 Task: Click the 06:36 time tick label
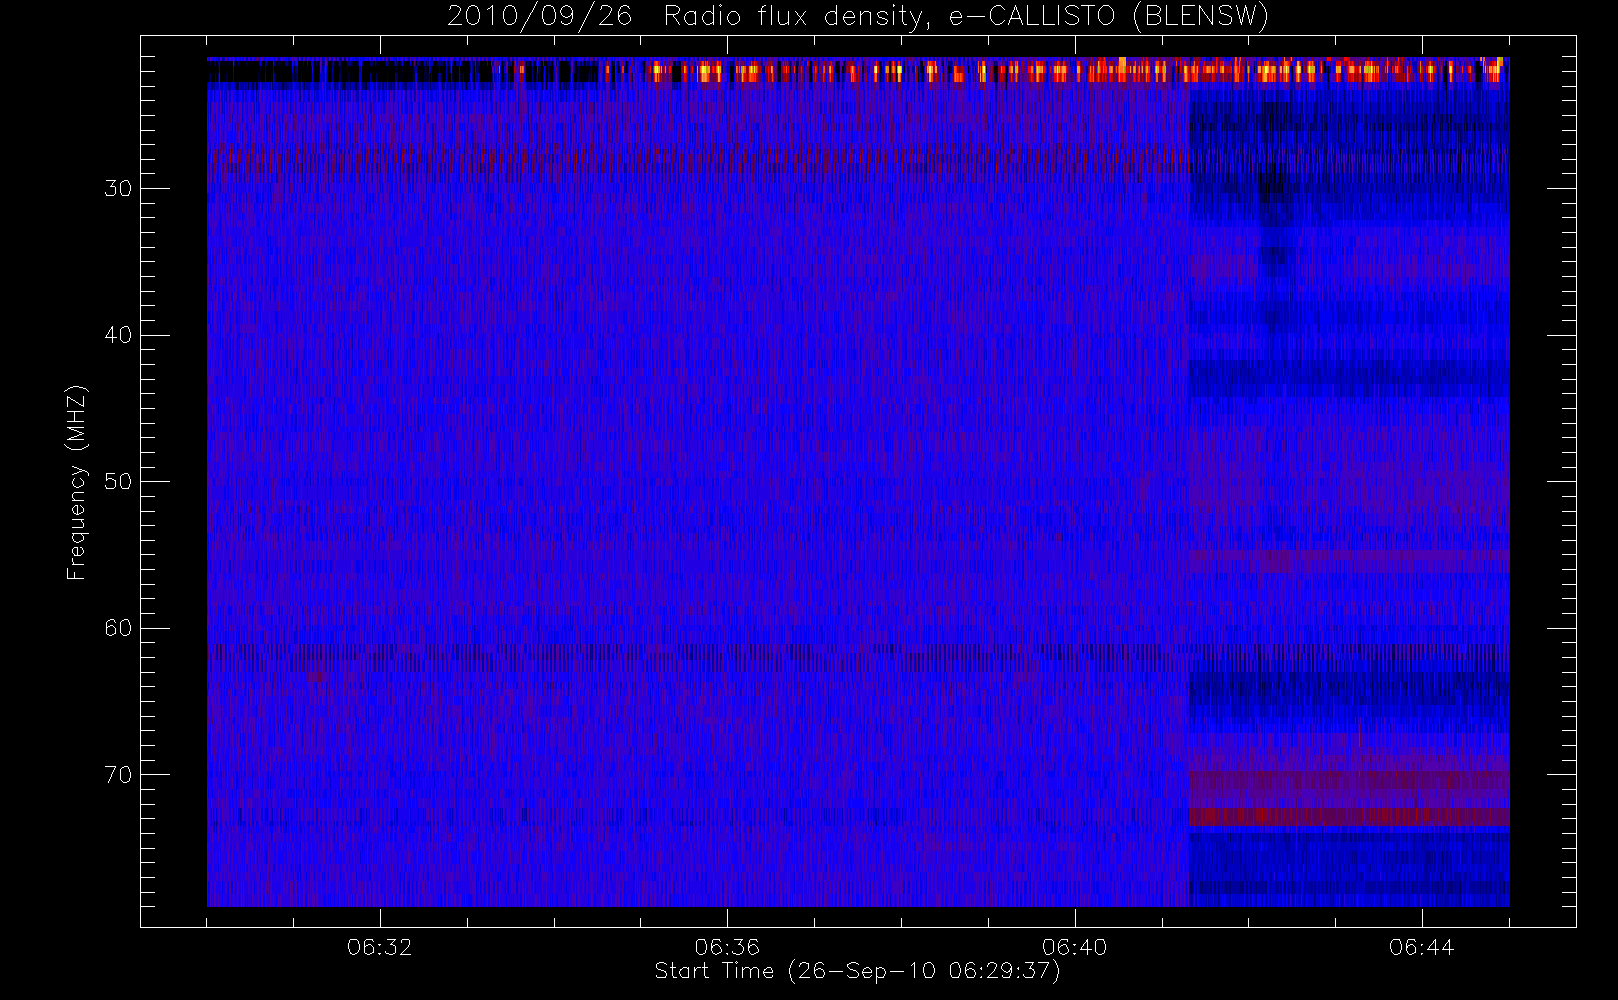(x=727, y=947)
